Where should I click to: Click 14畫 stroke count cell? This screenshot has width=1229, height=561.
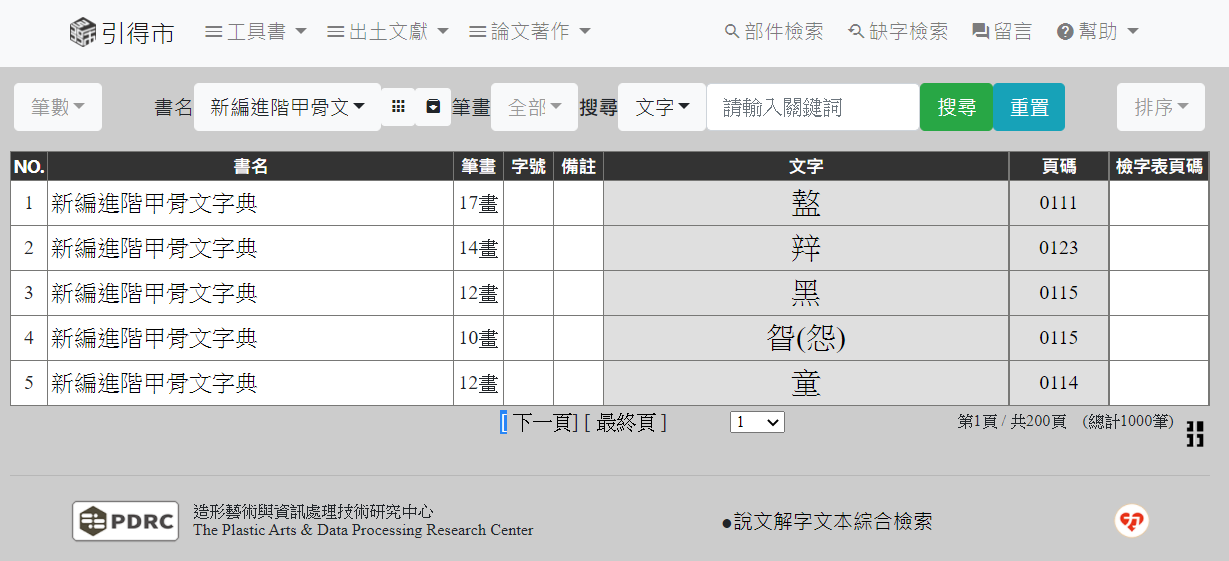pyautogui.click(x=478, y=248)
